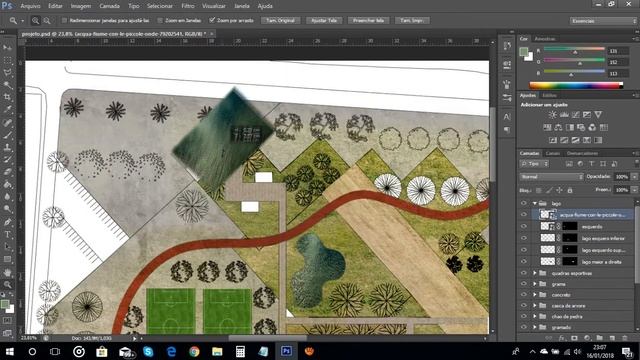Toggle 'Zoom em janelas' checkbox
Screen dimensions: 640x360
(160, 20)
